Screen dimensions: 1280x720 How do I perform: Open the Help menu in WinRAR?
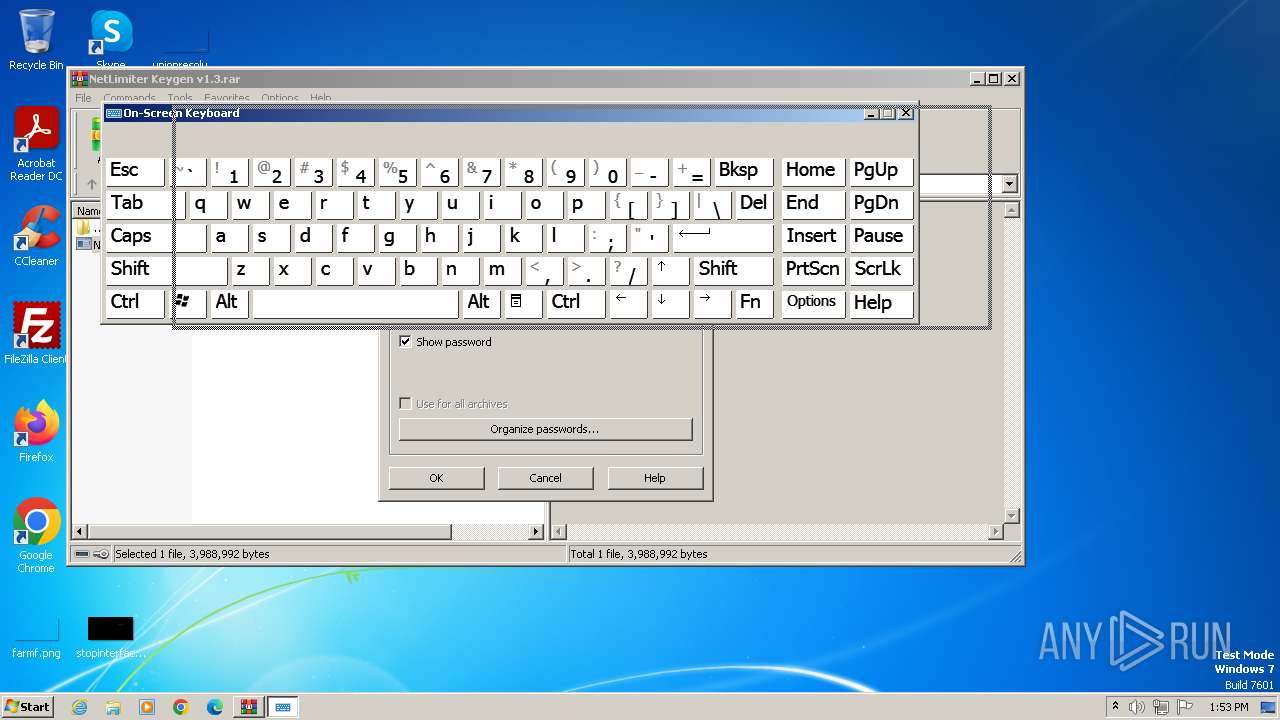click(x=320, y=98)
